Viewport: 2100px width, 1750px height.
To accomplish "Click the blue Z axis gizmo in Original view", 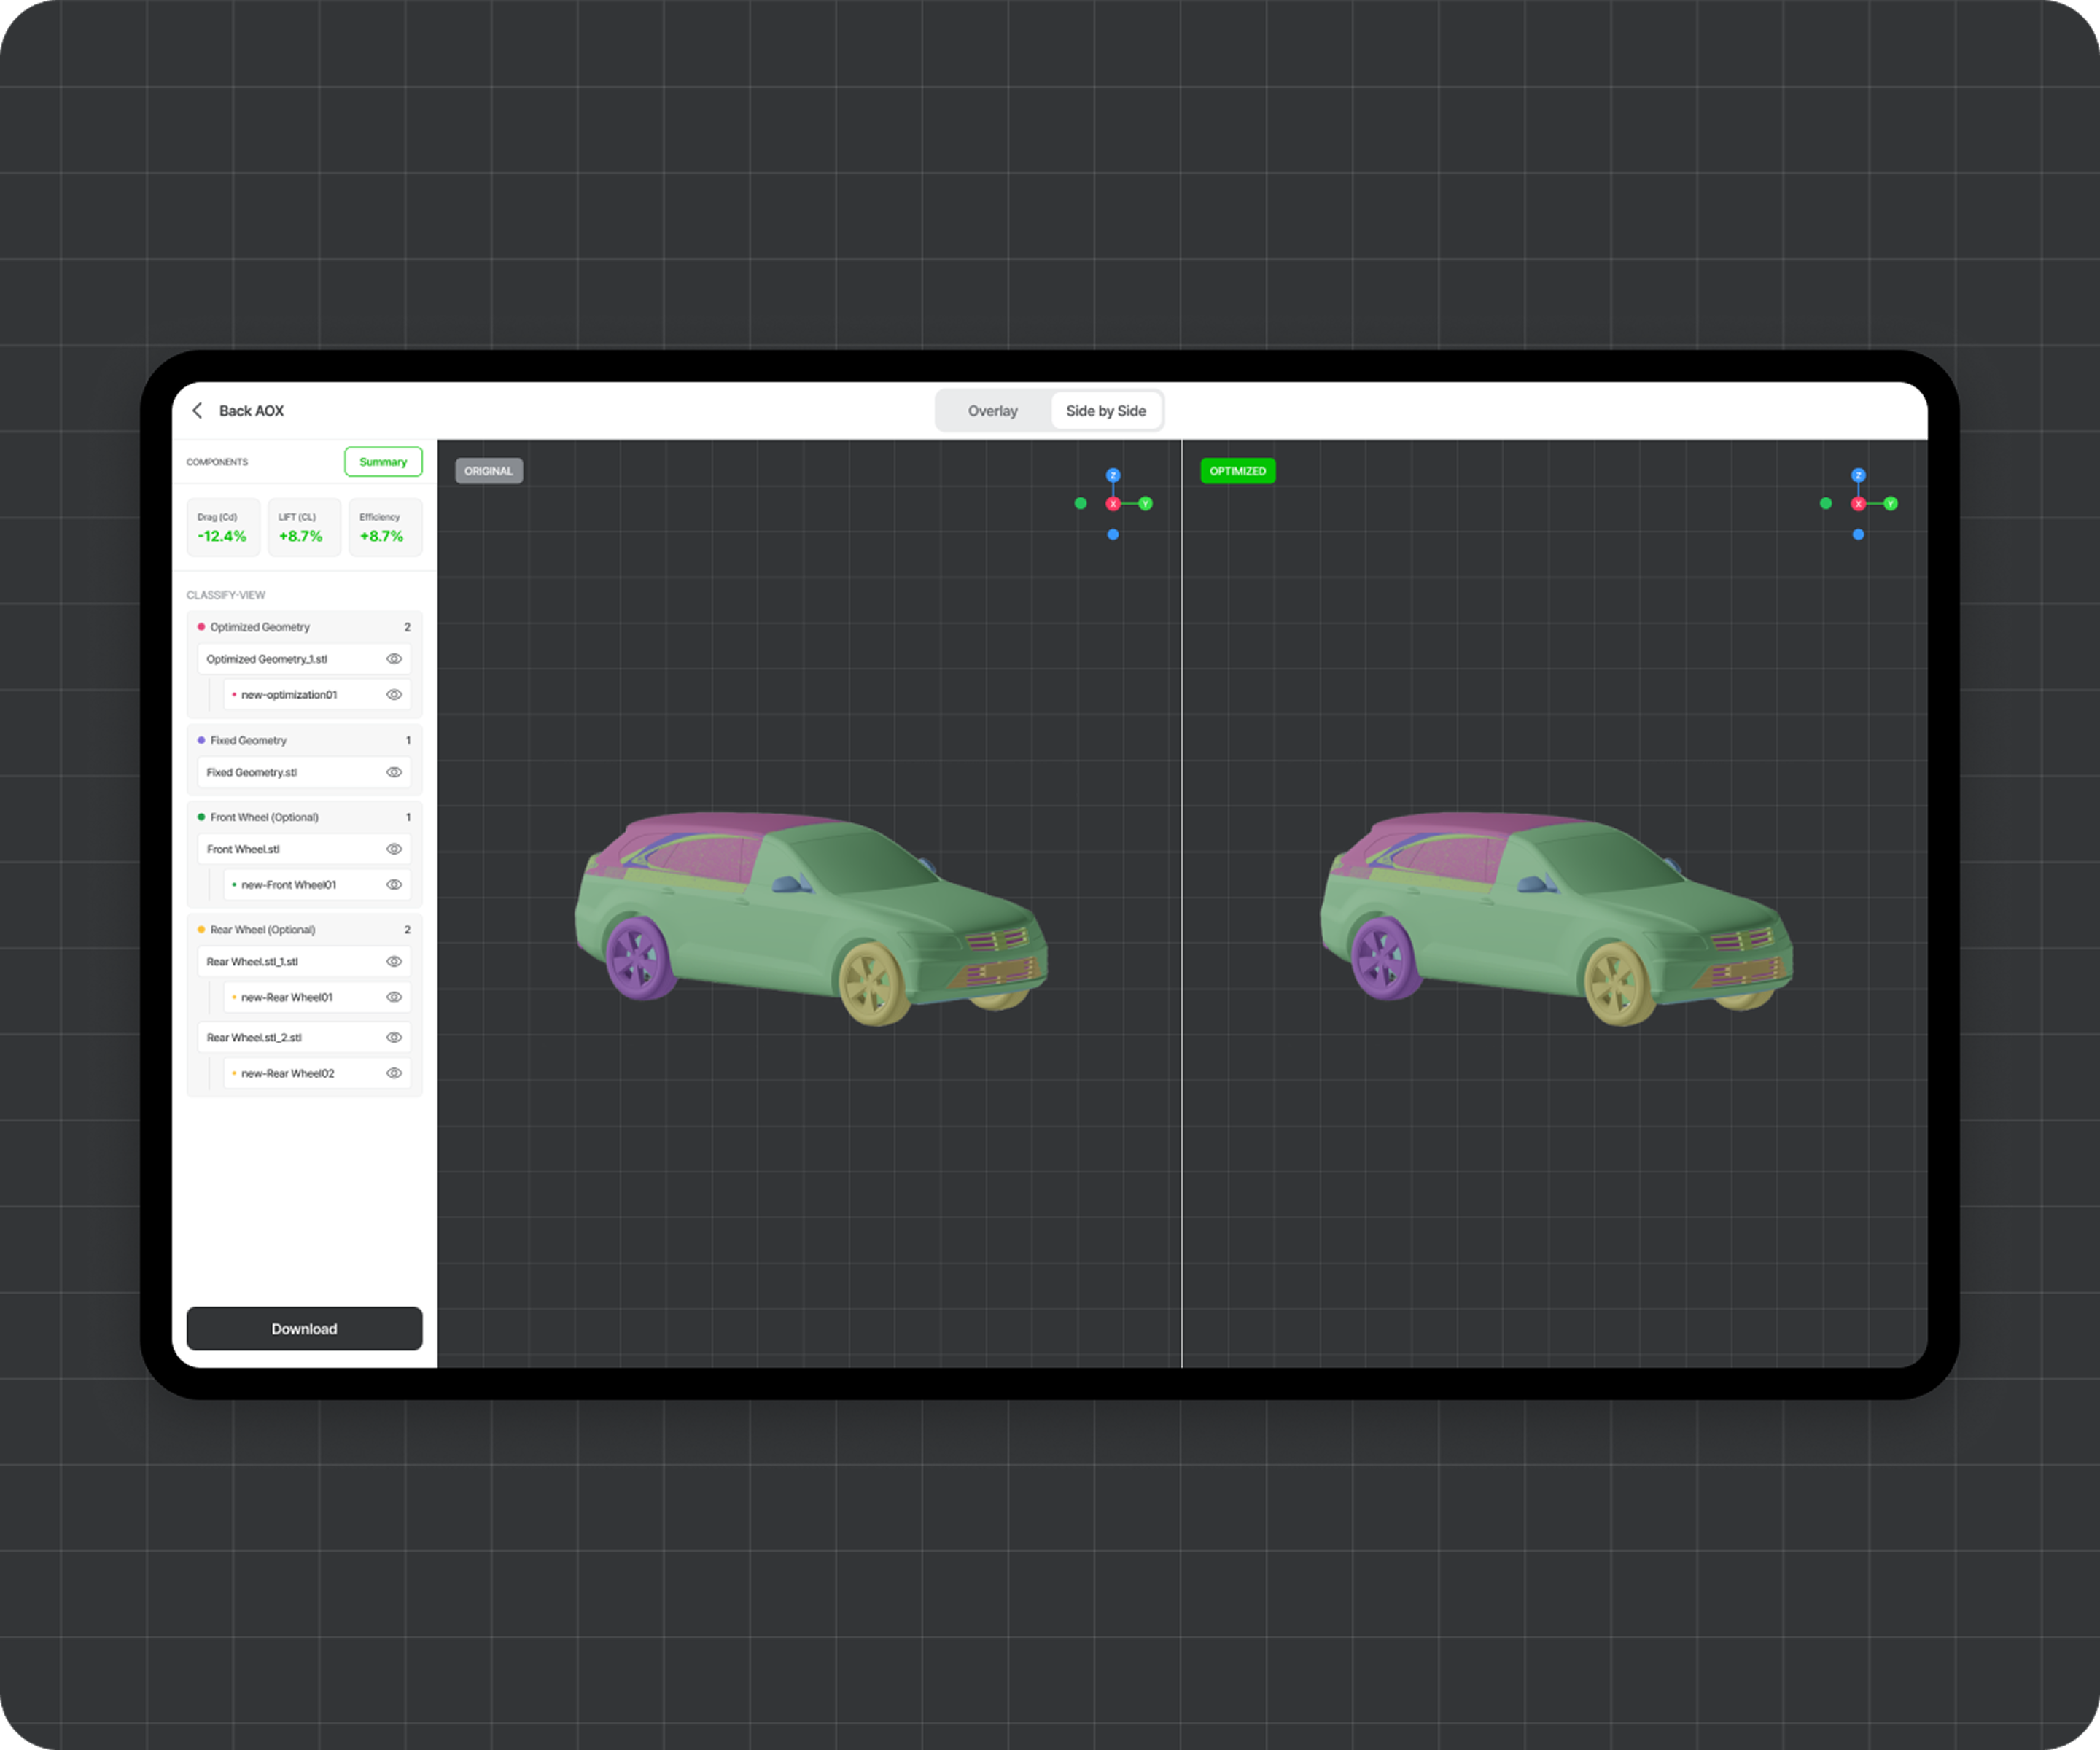I will (x=1113, y=476).
